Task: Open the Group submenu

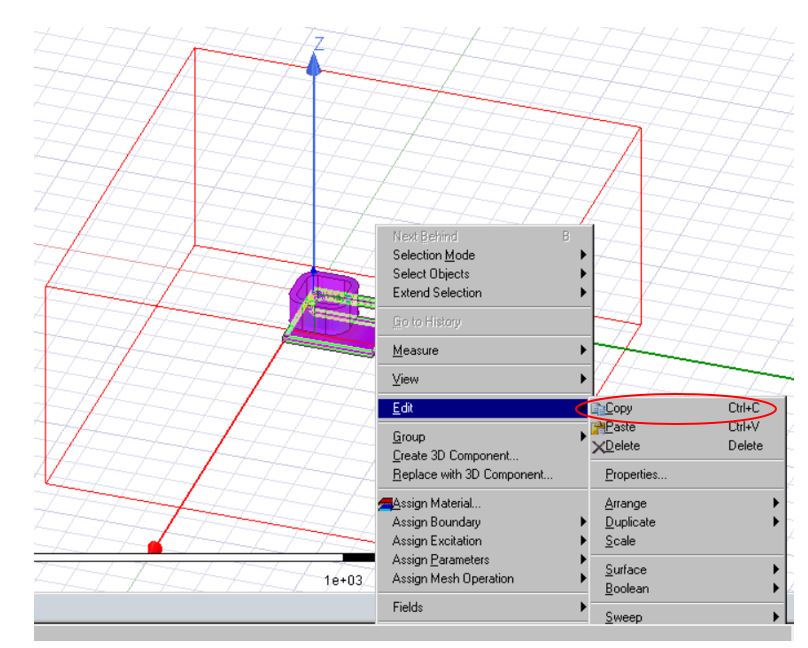Action: pos(483,437)
